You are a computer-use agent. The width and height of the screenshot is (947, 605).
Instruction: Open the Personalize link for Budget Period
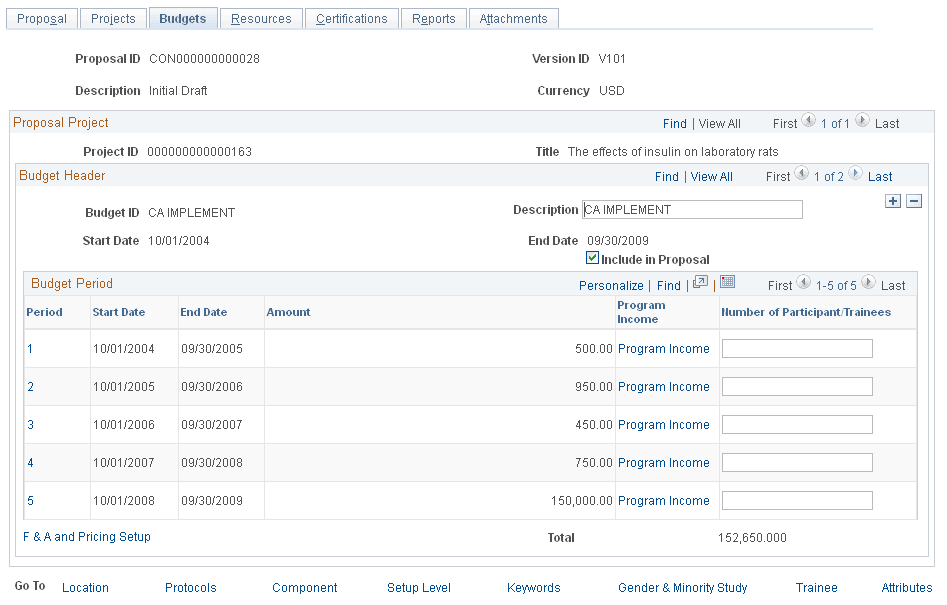coord(611,284)
